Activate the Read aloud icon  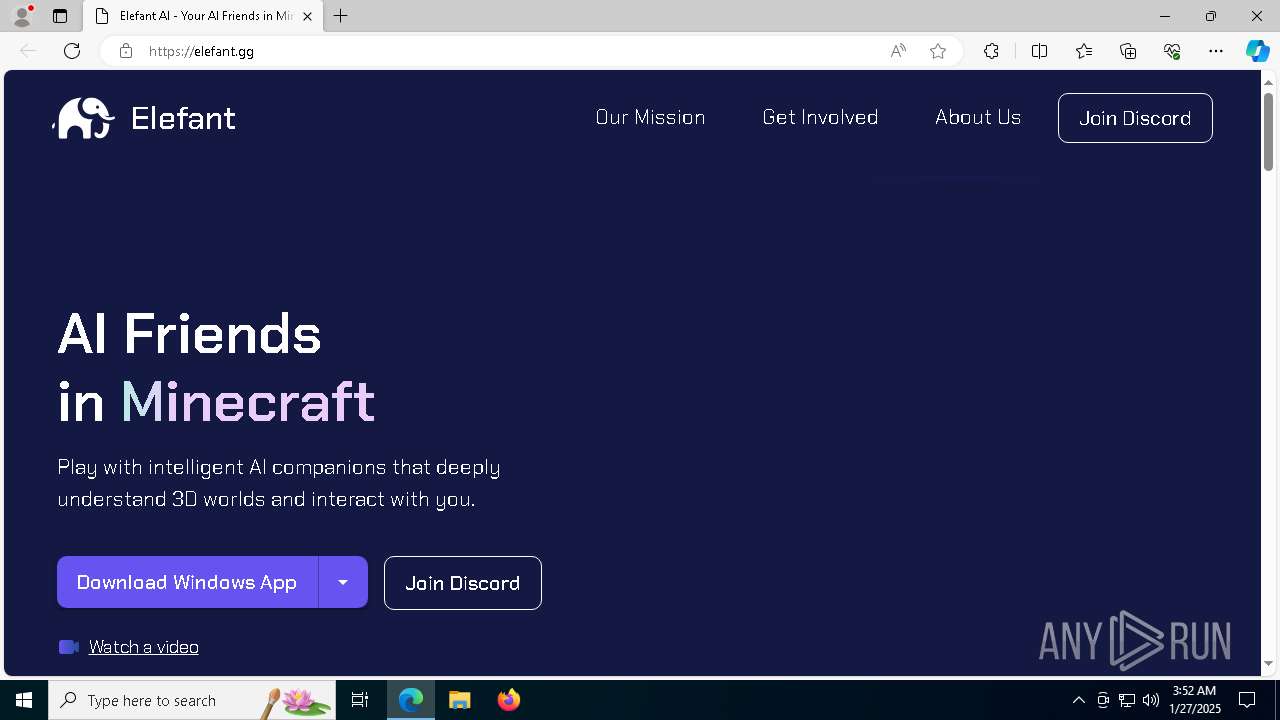point(898,51)
